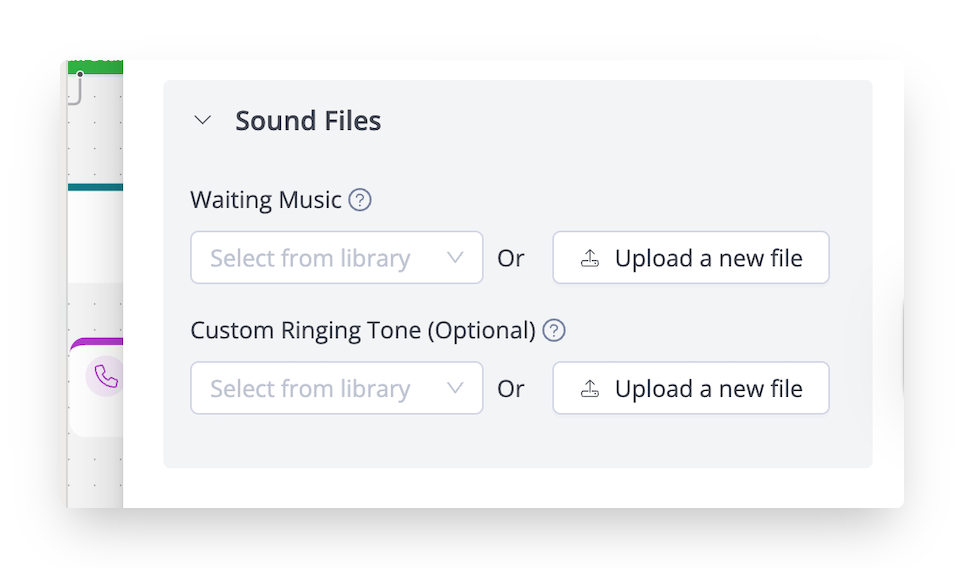Open the Custom Ringing Tone library dropdown
Screen dimensions: 964x568
coord(336,388)
